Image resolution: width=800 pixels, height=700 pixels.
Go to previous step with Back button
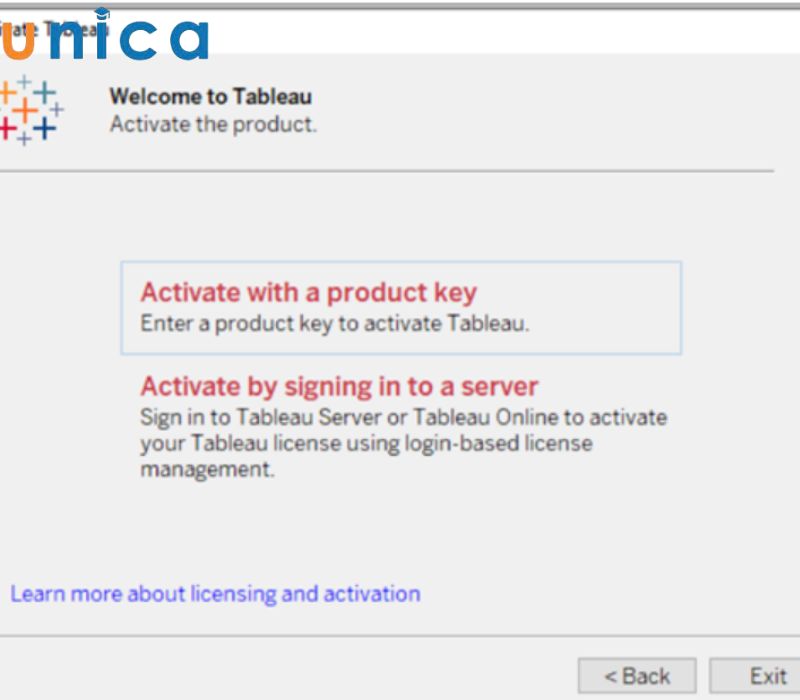tap(637, 676)
